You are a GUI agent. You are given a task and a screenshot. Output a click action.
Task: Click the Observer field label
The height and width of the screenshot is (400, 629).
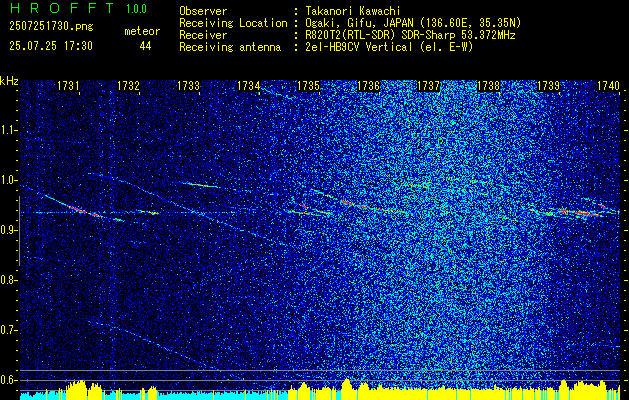[203, 11]
